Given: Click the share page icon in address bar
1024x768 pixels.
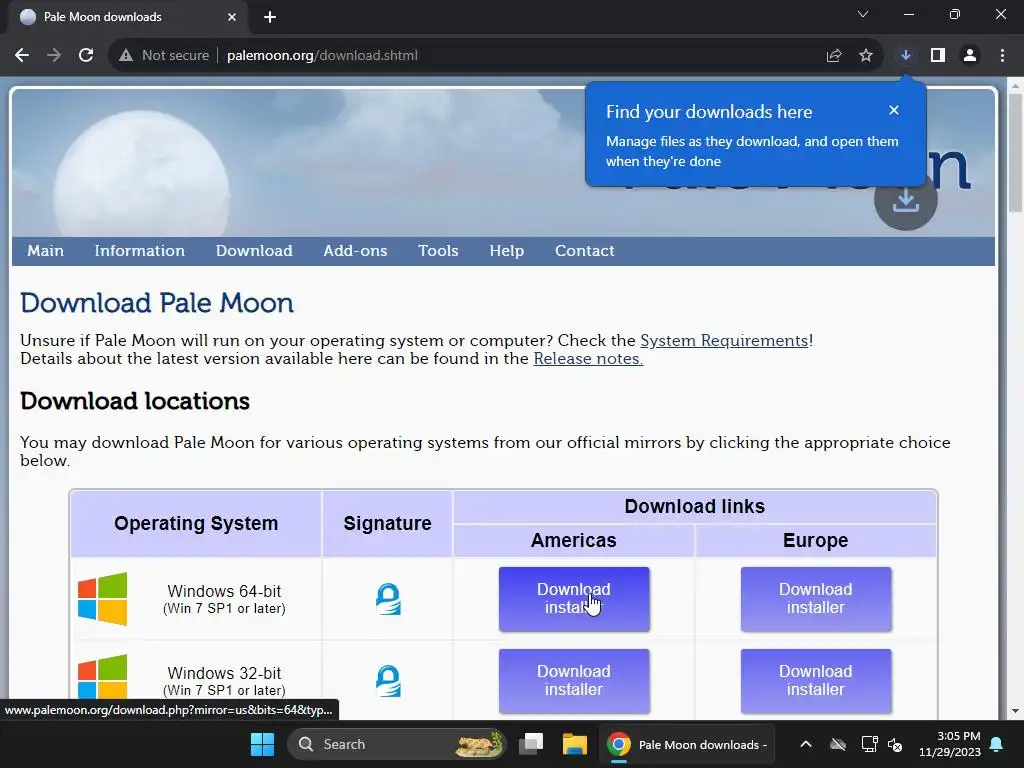Looking at the screenshot, I should (834, 56).
